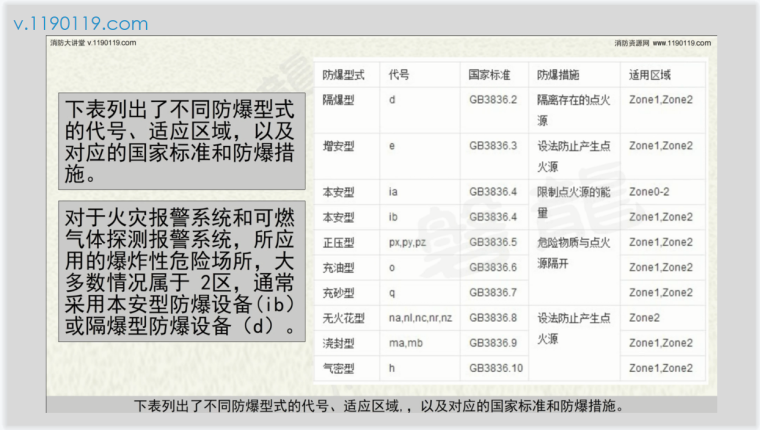Click the na,nl,nc,nr,nz code cell

pyautogui.click(x=420, y=318)
